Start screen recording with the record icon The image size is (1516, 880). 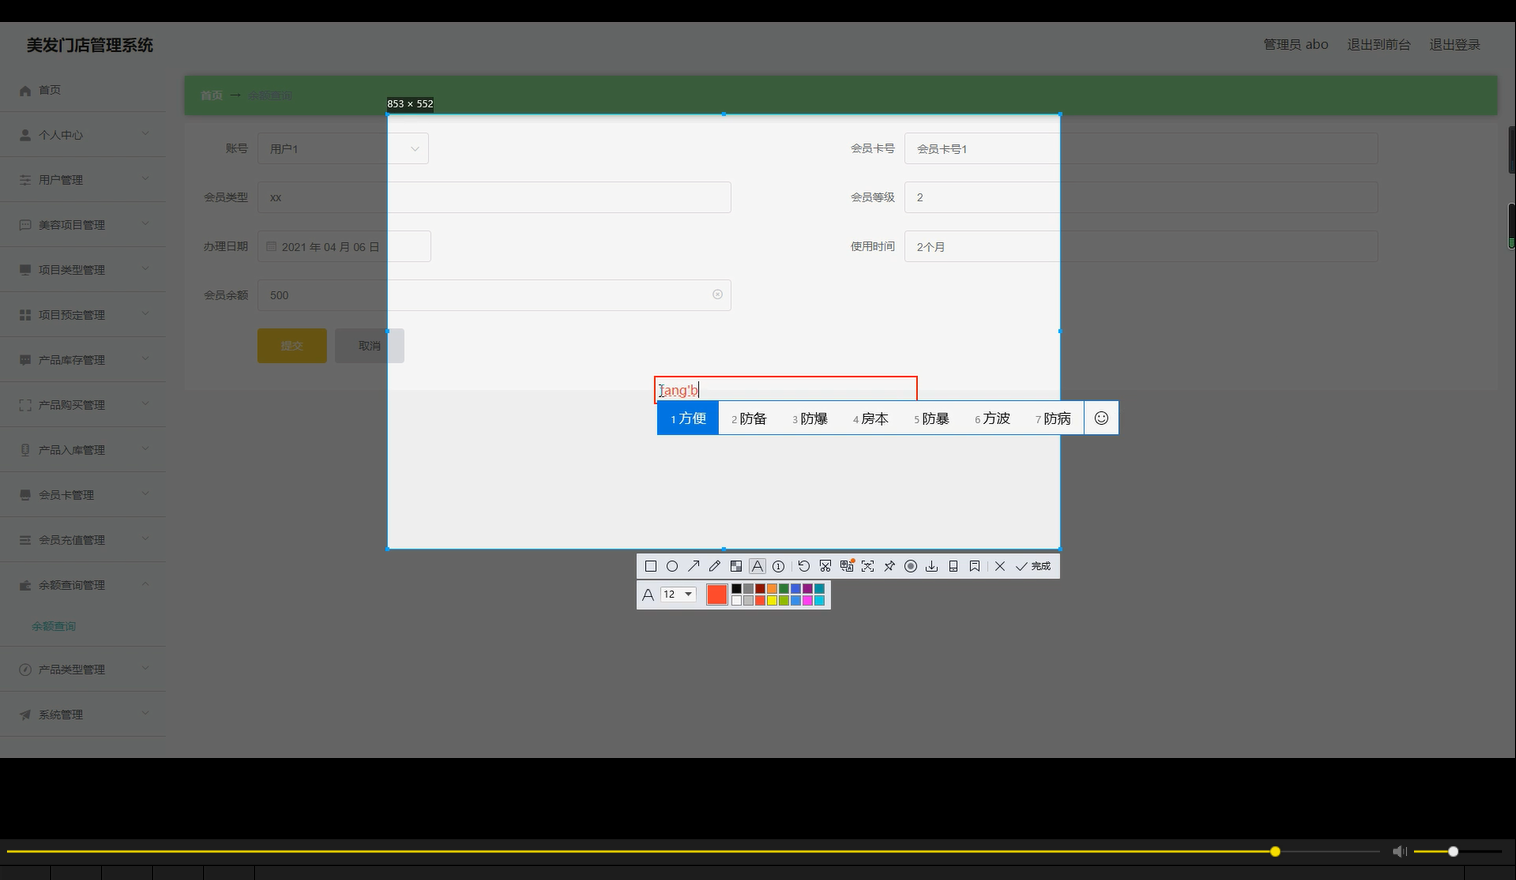[910, 566]
